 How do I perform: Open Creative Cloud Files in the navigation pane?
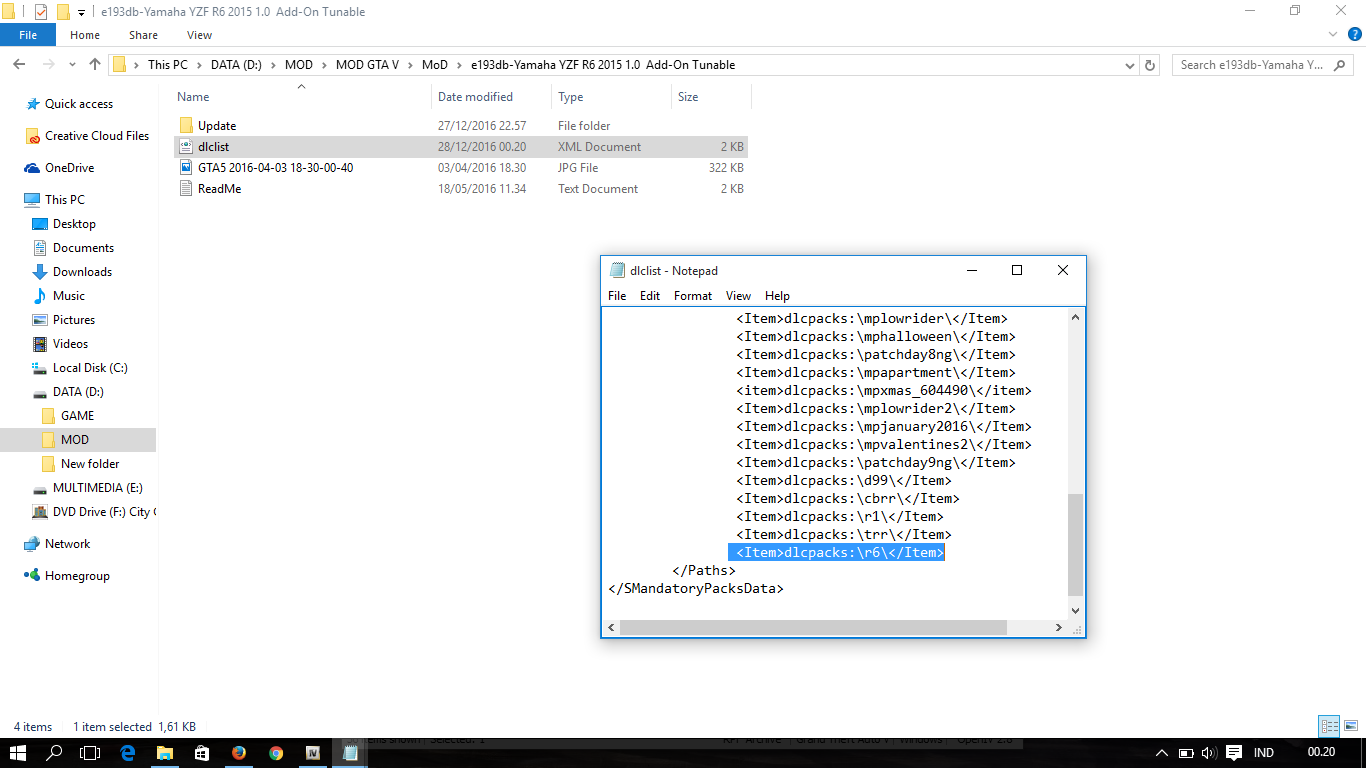[96, 136]
